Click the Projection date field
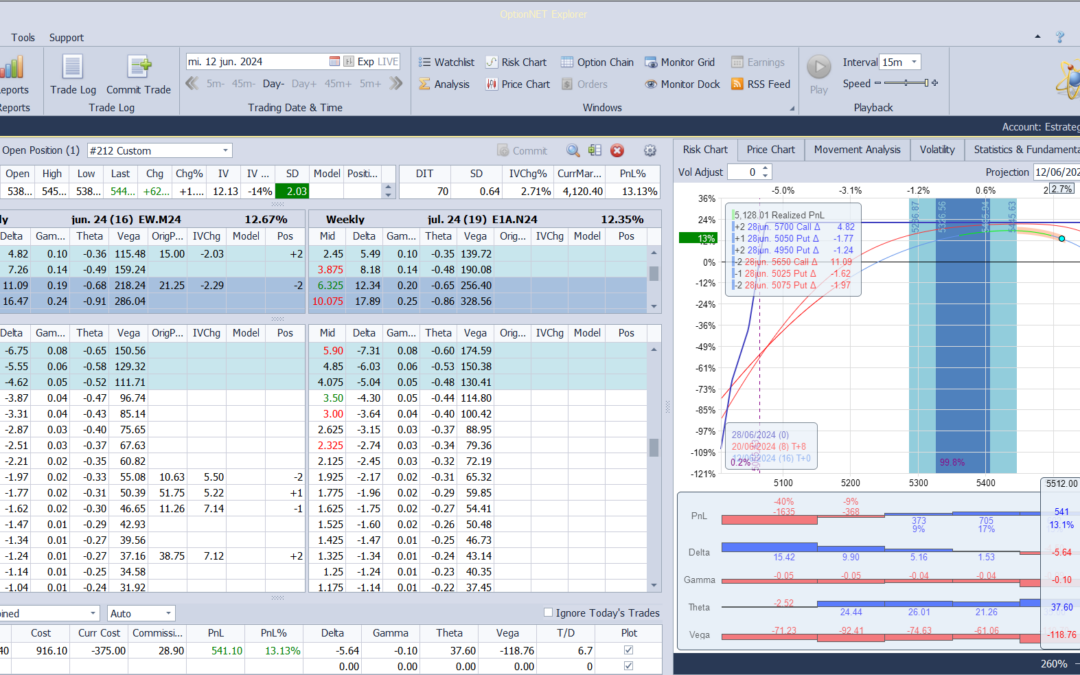The height and width of the screenshot is (675, 1080). (x=1057, y=172)
